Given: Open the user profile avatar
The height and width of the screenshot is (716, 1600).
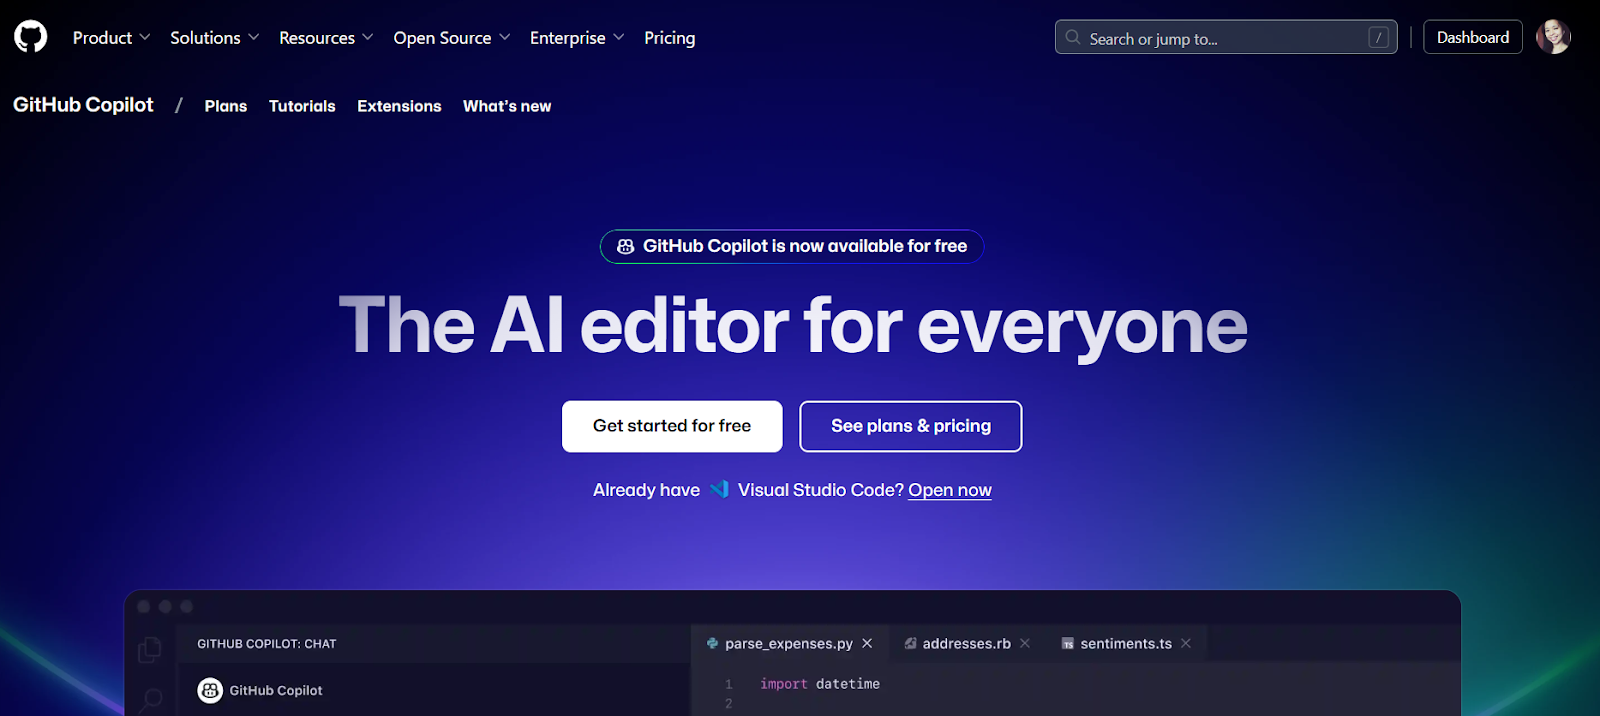Looking at the screenshot, I should coord(1553,37).
